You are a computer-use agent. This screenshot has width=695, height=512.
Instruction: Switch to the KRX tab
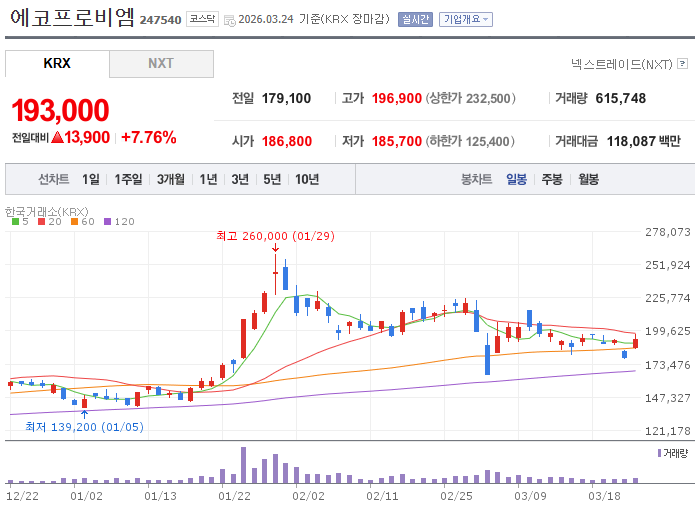pyautogui.click(x=57, y=63)
